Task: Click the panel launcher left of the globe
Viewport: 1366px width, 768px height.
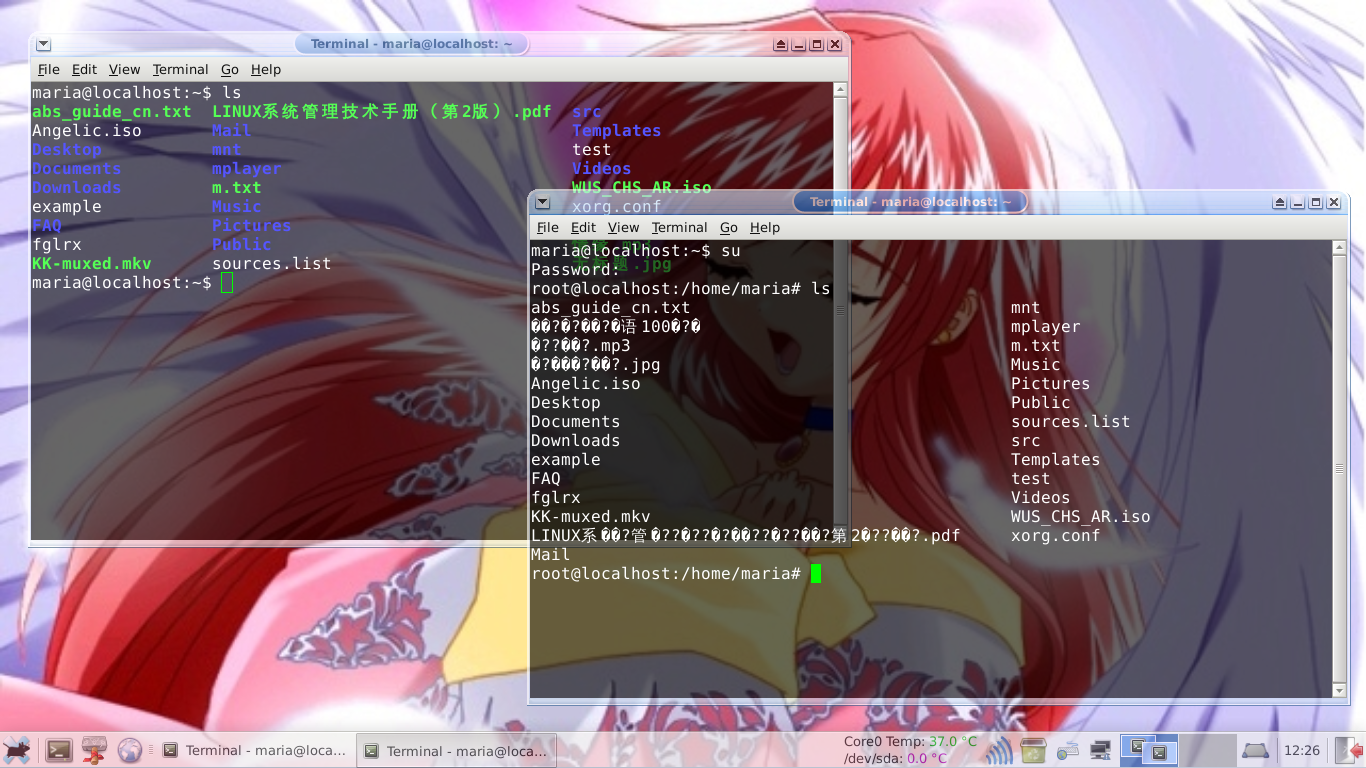Action: (95, 749)
